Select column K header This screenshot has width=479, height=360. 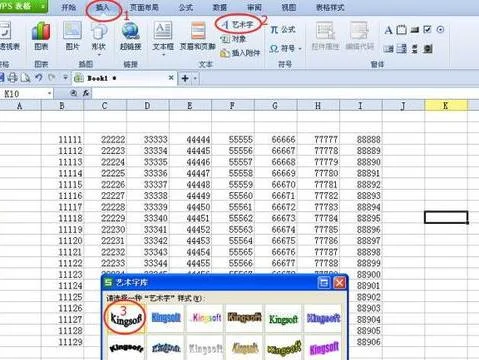coord(446,106)
